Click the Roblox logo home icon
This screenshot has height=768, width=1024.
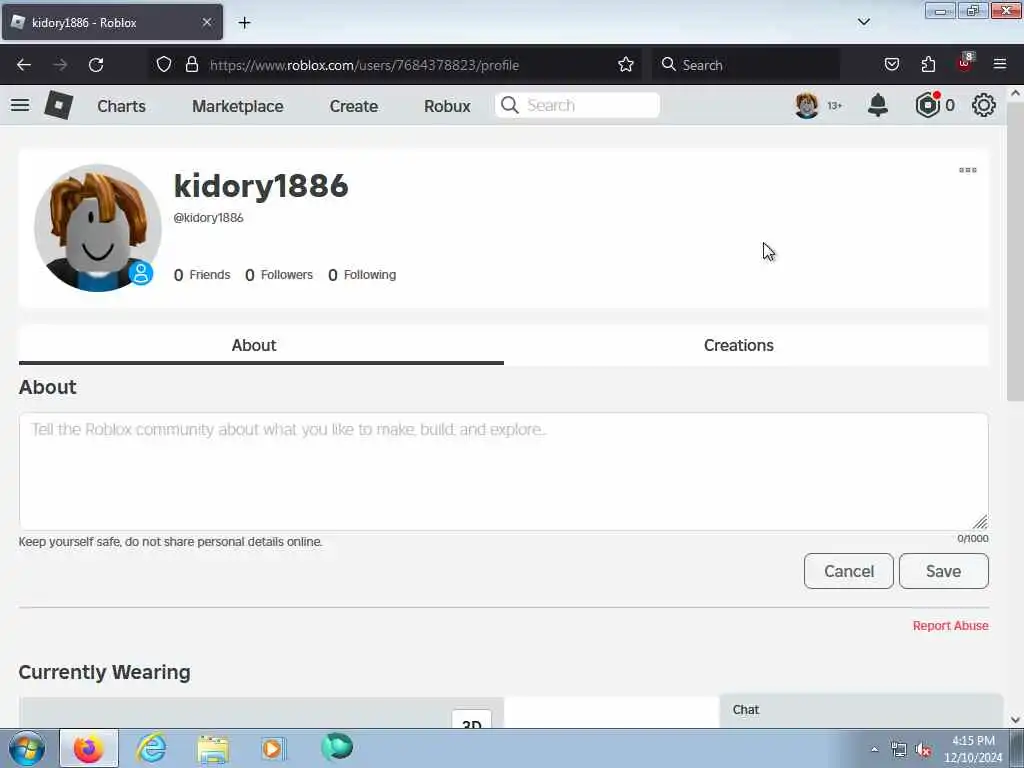pos(58,105)
